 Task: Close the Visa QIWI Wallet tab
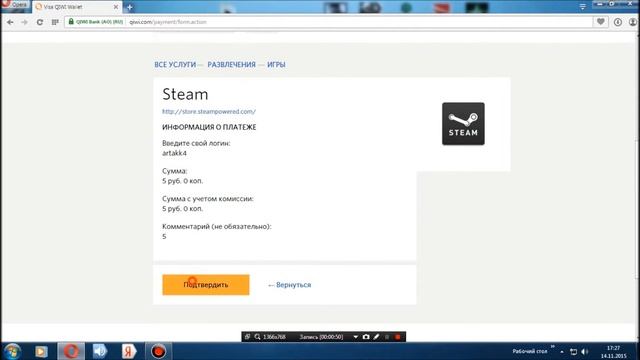point(116,7)
